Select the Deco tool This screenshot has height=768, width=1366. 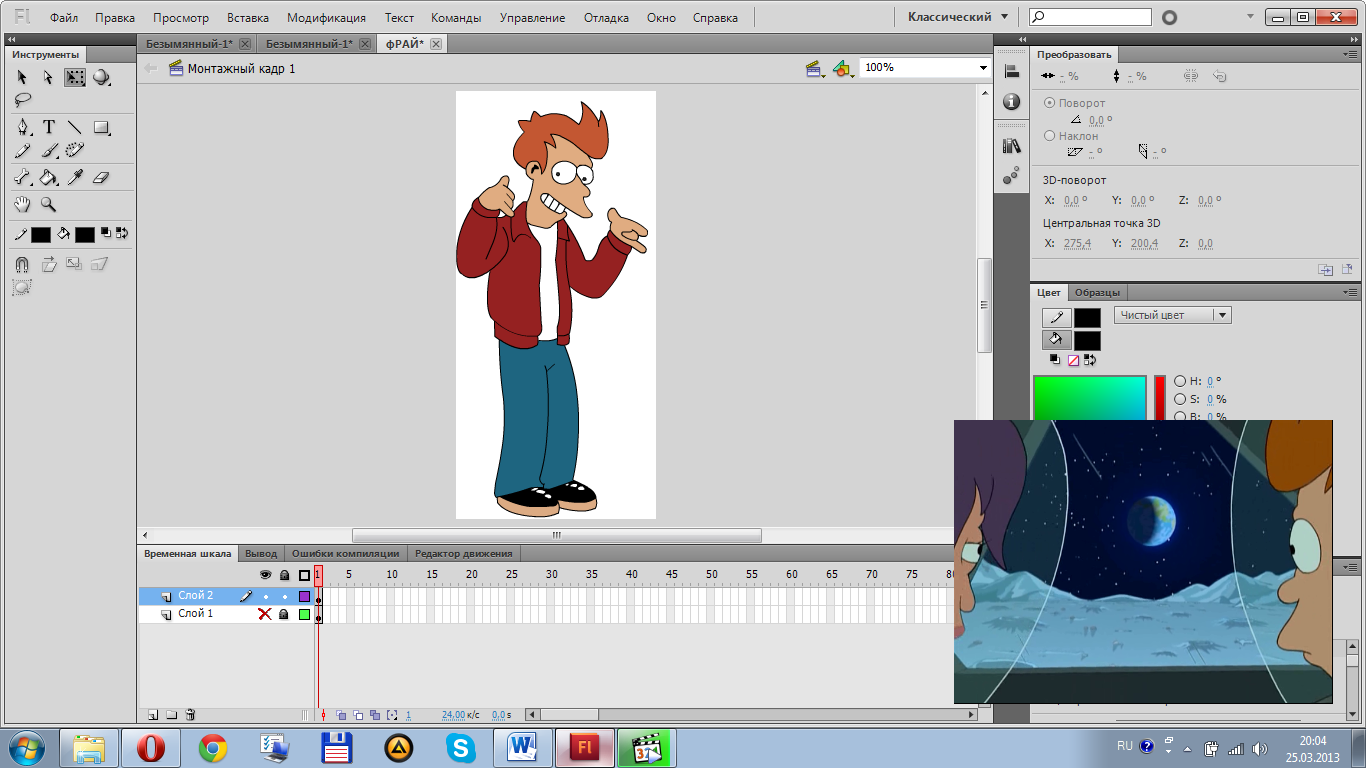pyautogui.click(x=75, y=150)
